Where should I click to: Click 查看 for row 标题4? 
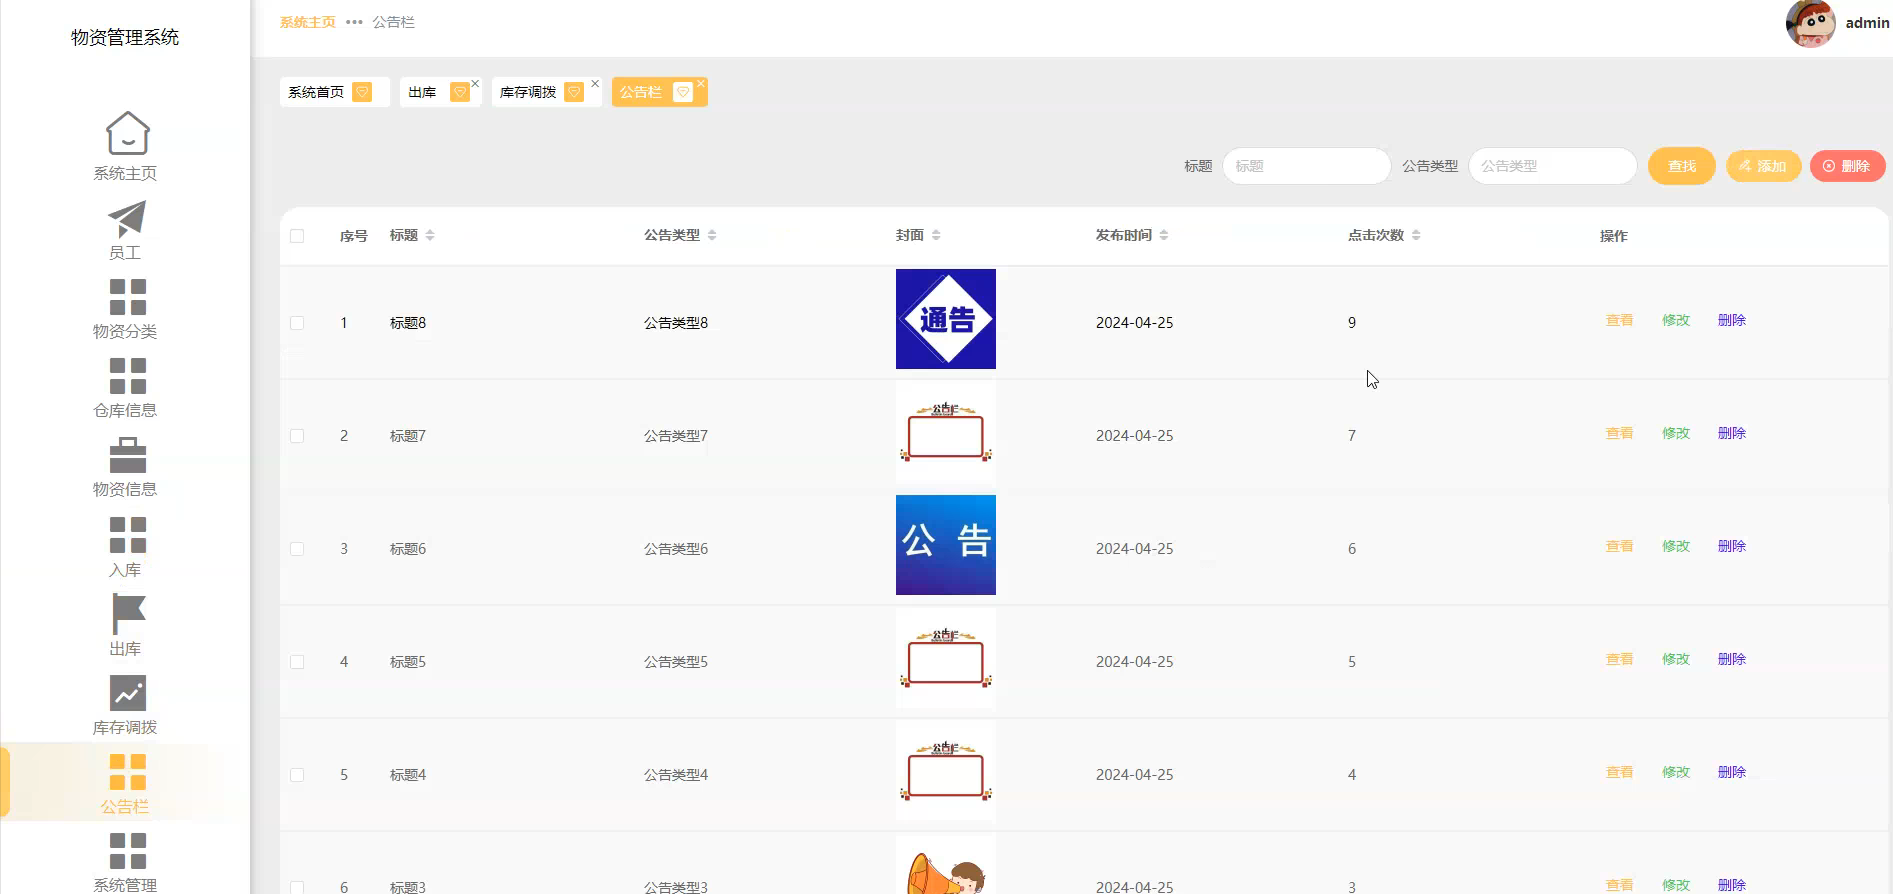pyautogui.click(x=1619, y=772)
